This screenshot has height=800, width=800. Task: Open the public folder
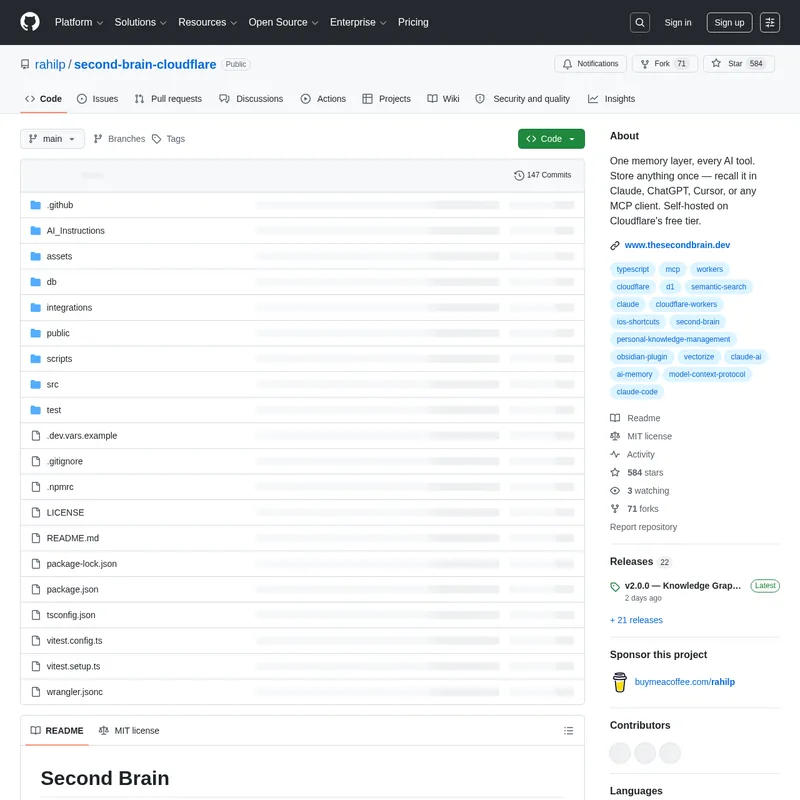pos(58,333)
